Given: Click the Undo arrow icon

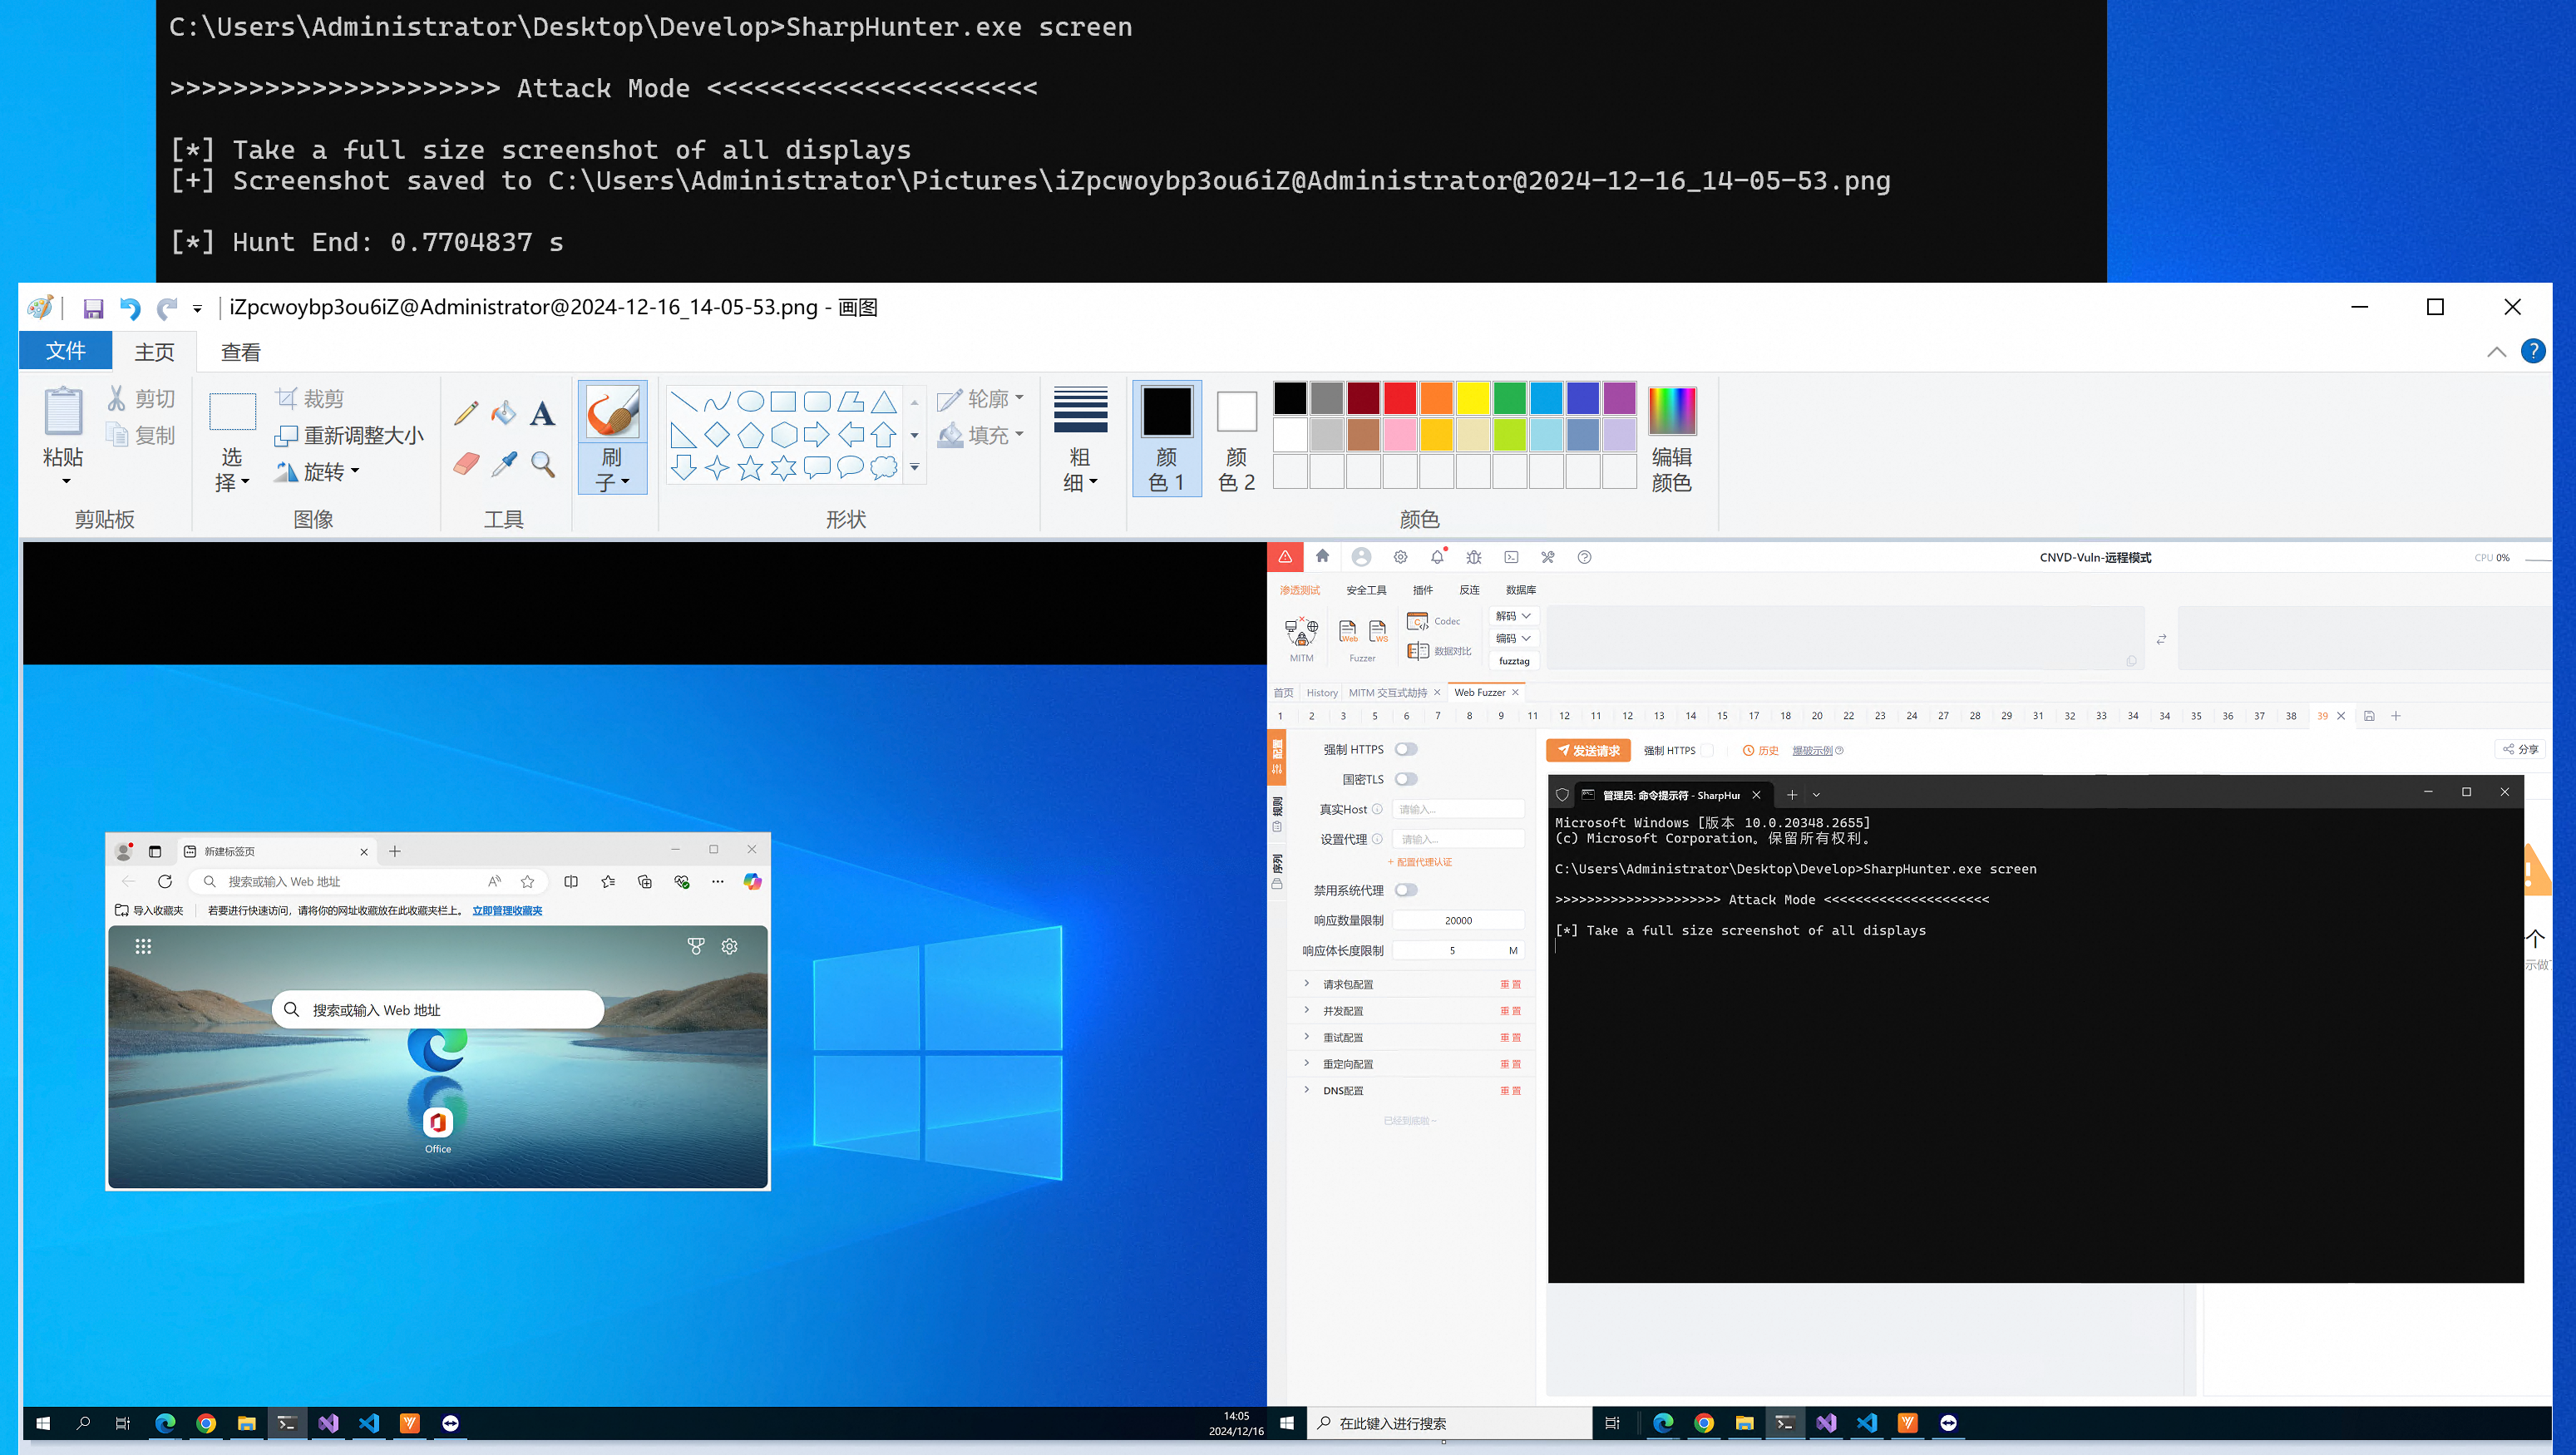Looking at the screenshot, I should point(130,308).
